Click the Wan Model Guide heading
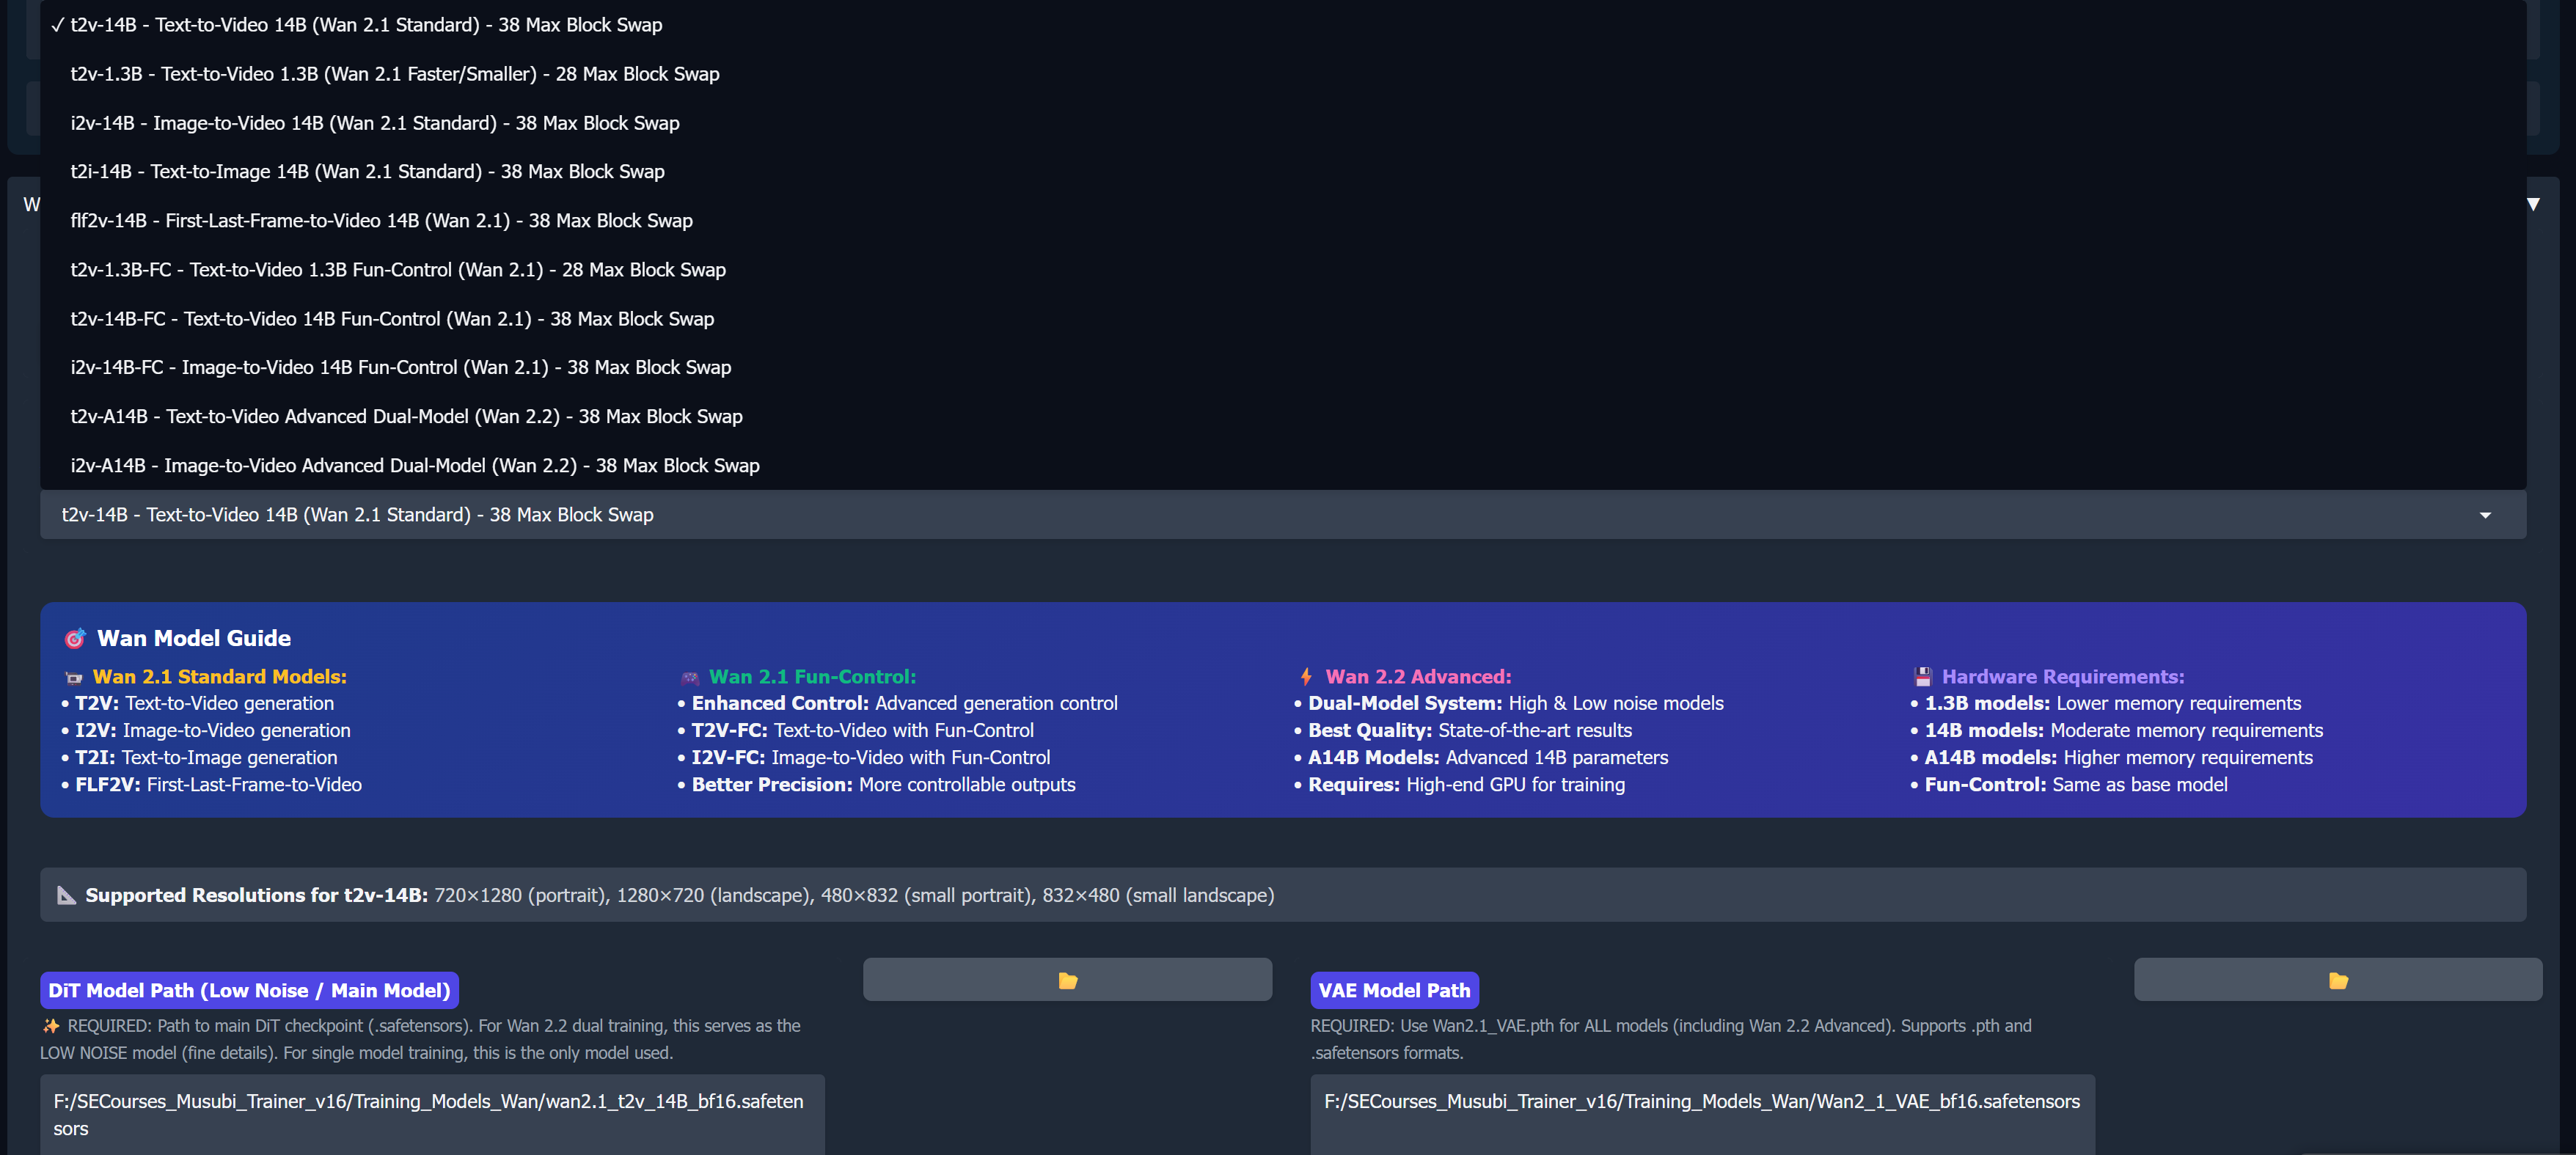Image resolution: width=2576 pixels, height=1155 pixels. tap(194, 638)
